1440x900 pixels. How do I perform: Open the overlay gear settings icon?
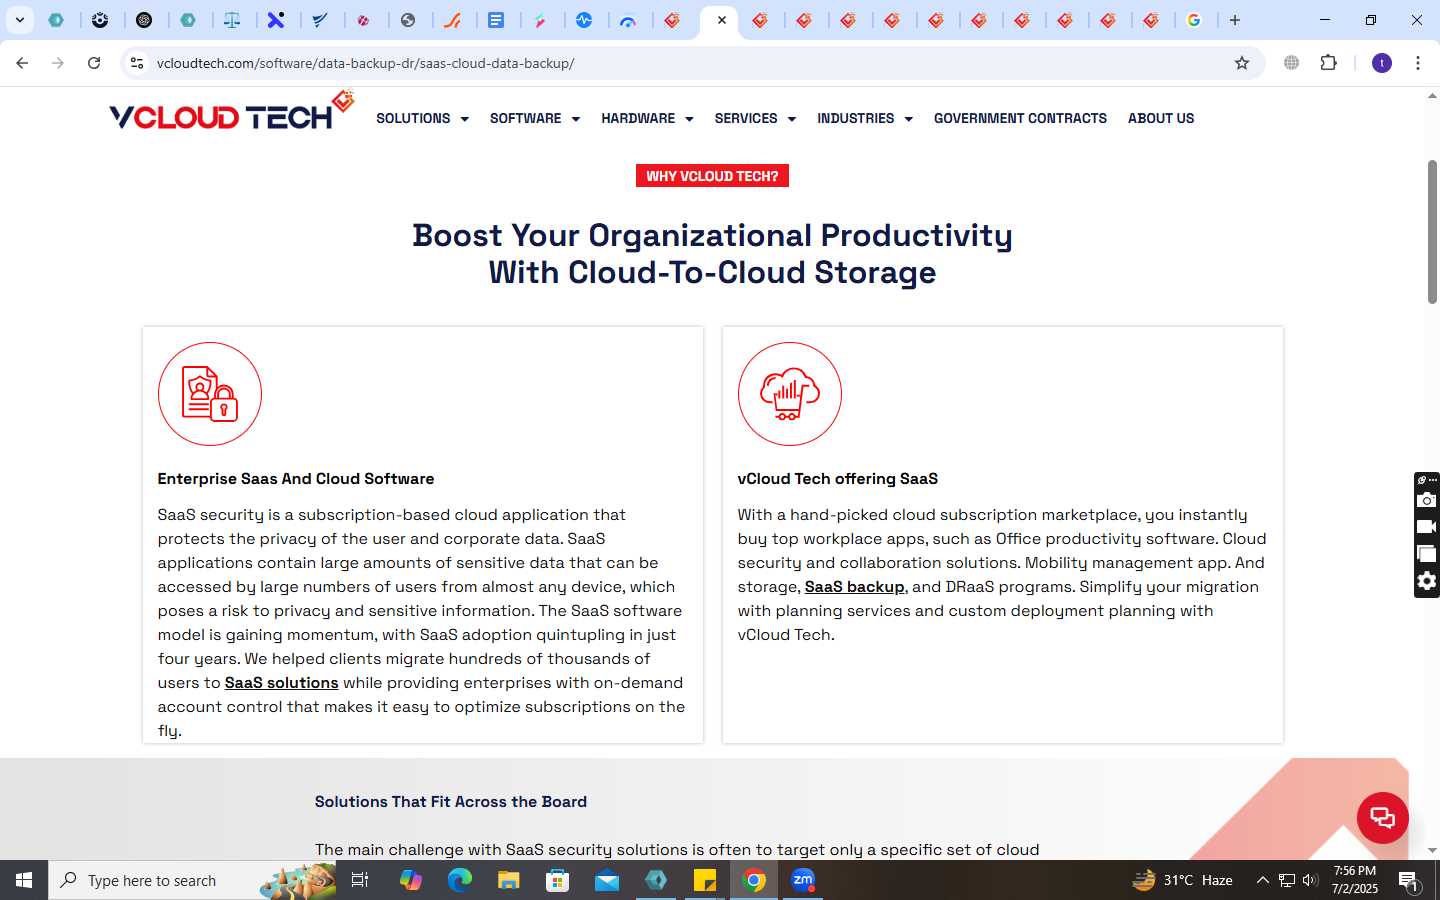pyautogui.click(x=1427, y=581)
